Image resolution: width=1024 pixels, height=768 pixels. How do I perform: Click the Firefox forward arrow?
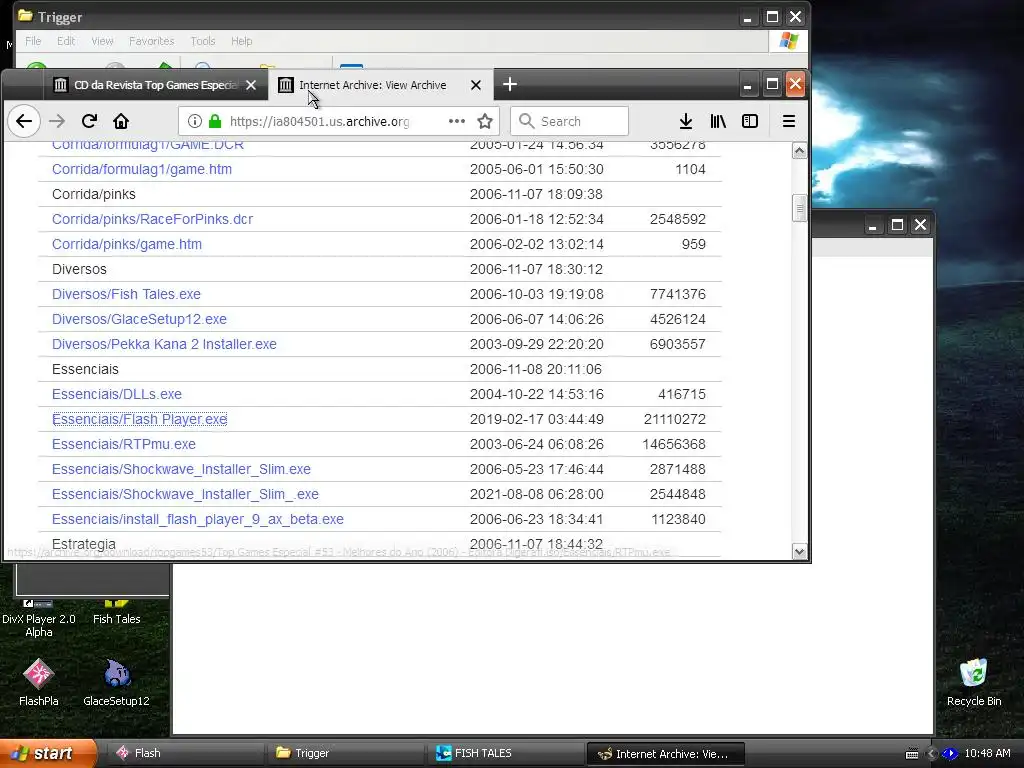tap(57, 121)
